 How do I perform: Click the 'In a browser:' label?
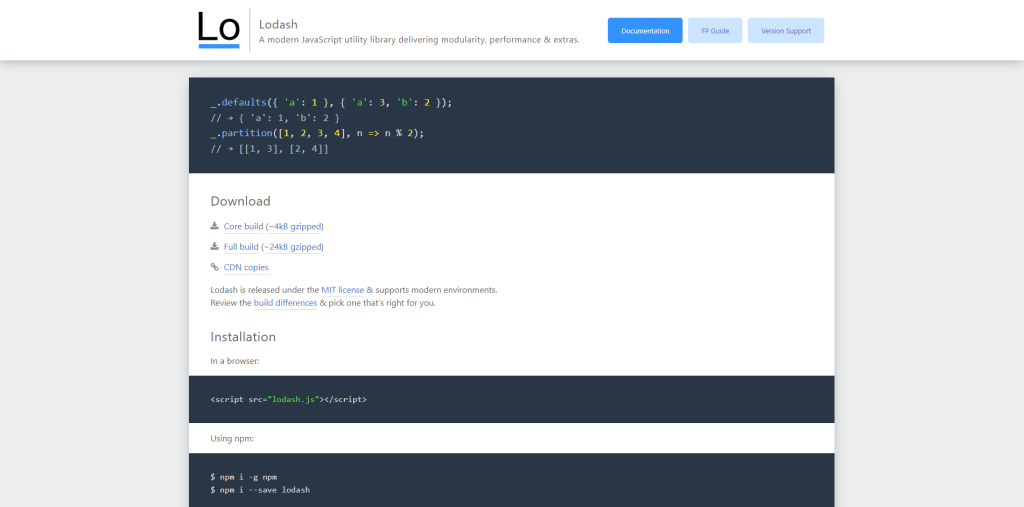click(235, 361)
